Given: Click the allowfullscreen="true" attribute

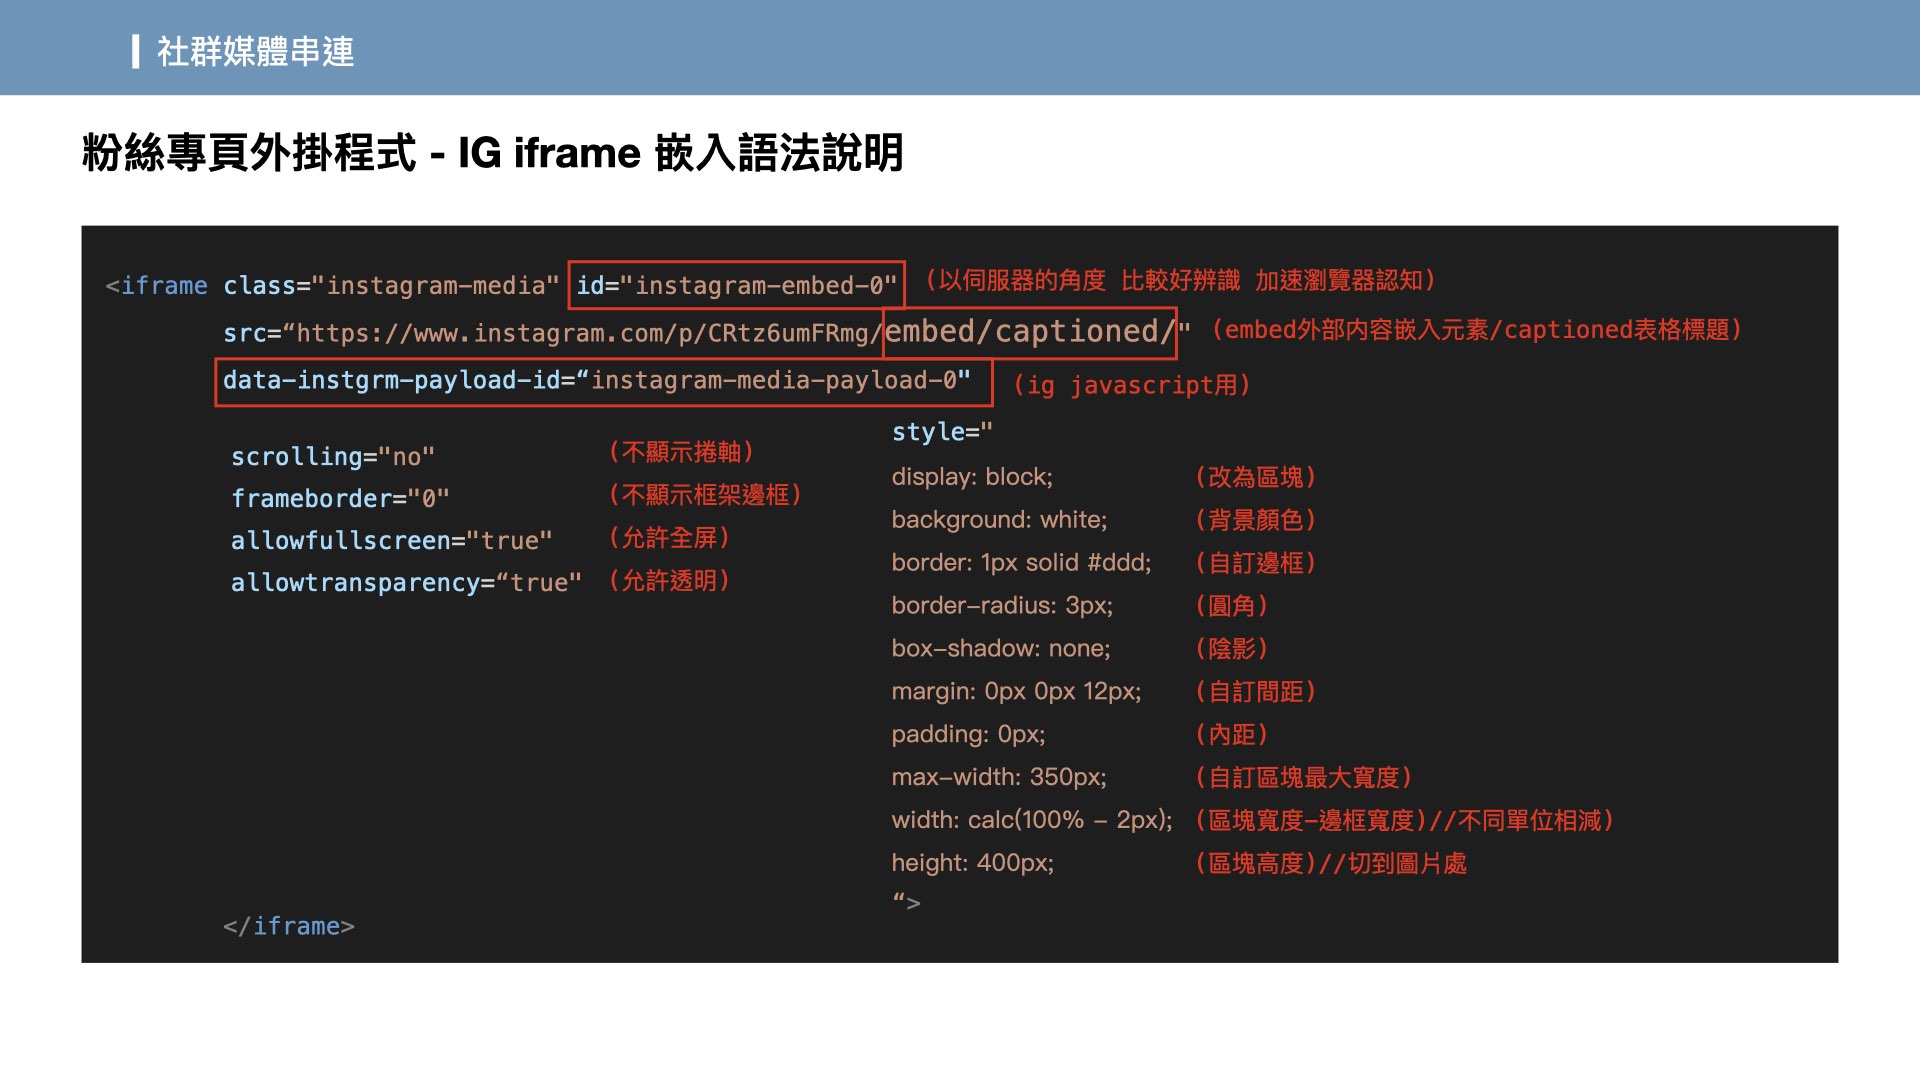Looking at the screenshot, I should 391,541.
